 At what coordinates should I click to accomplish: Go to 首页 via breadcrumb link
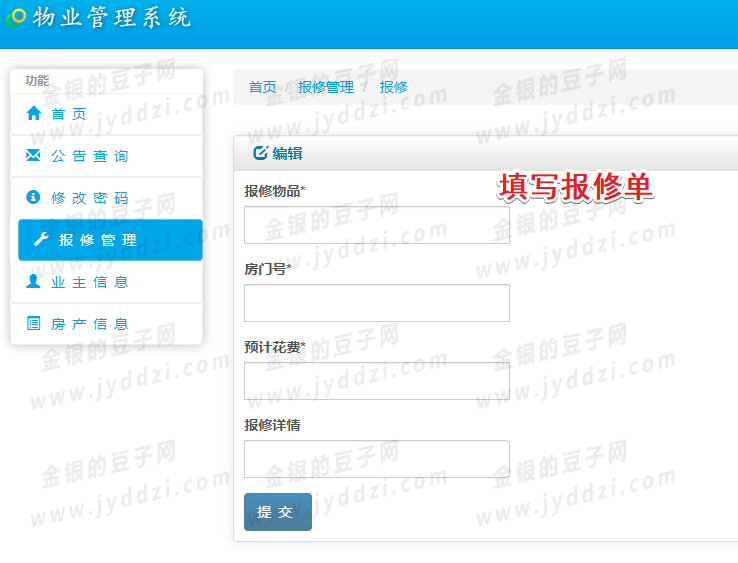[263, 87]
